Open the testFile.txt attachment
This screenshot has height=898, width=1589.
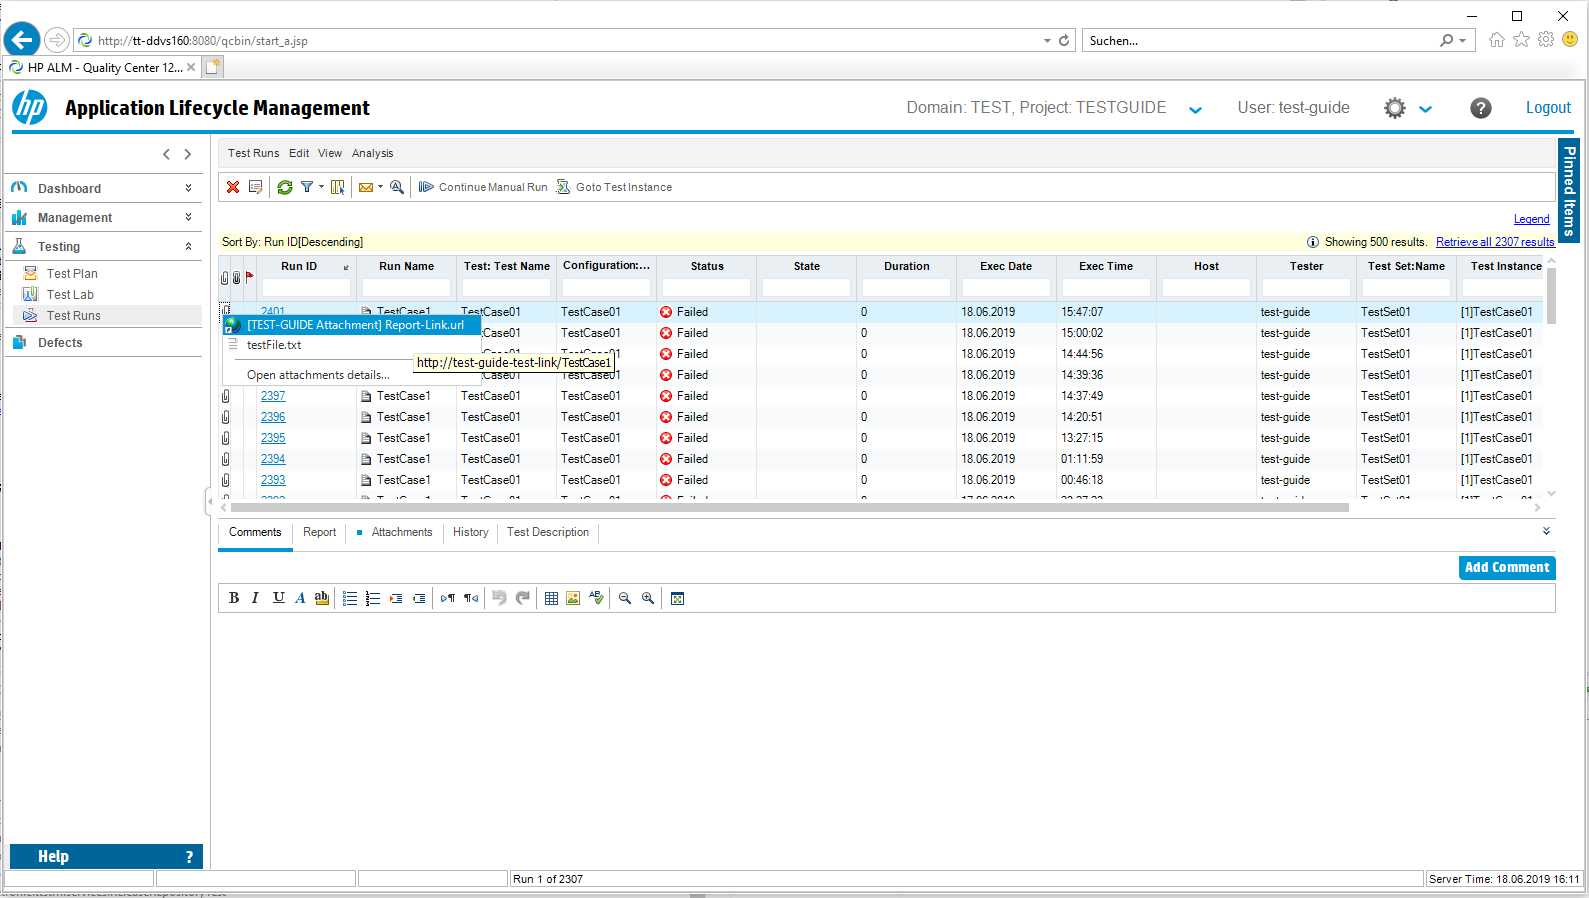274,345
